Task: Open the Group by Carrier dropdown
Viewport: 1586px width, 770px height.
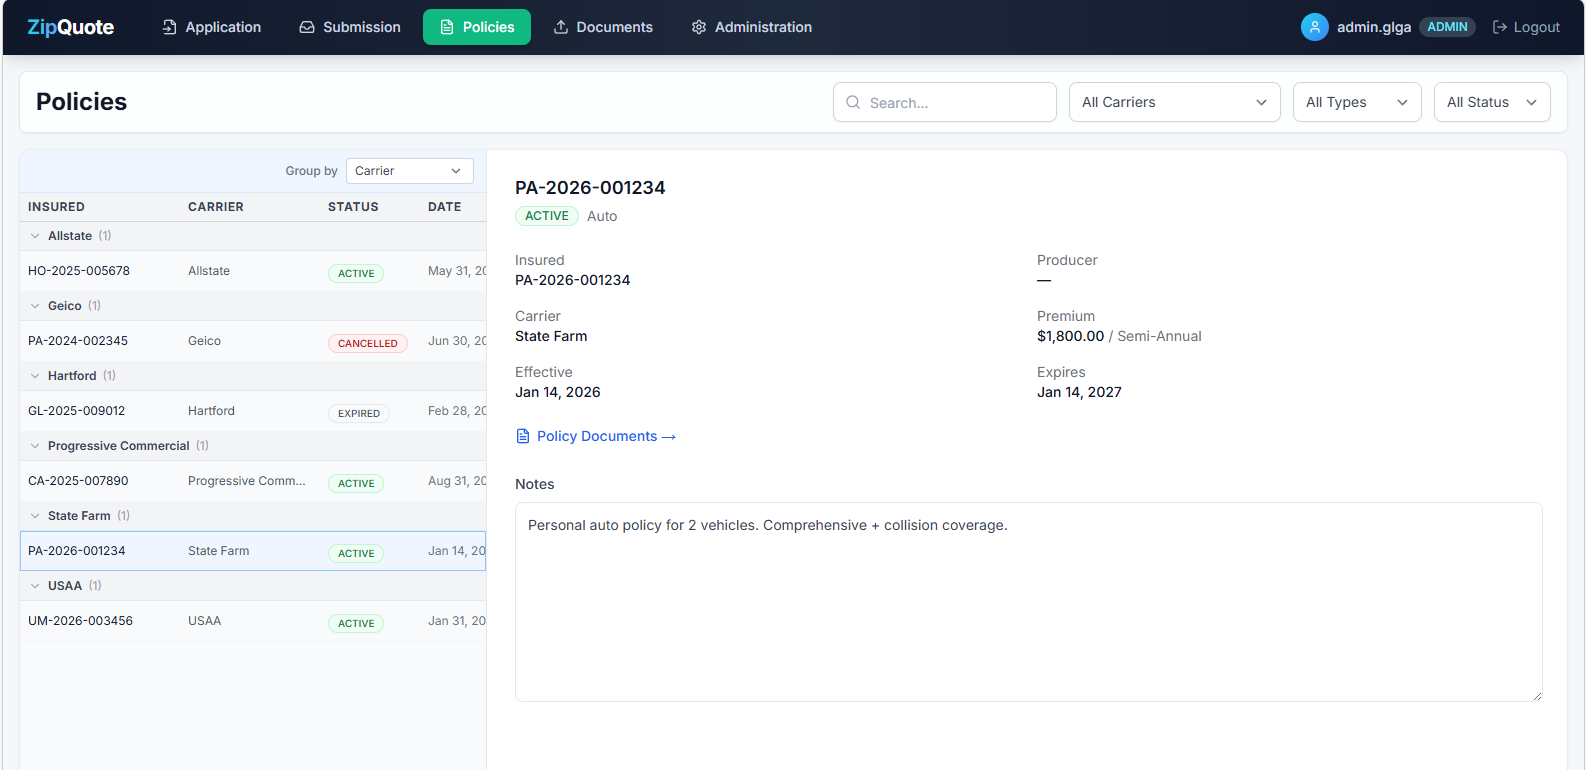Action: point(409,171)
